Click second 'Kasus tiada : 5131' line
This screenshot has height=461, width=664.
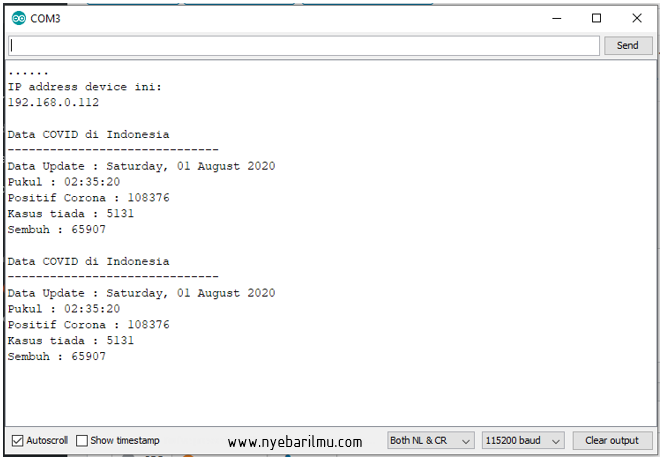click(71, 340)
